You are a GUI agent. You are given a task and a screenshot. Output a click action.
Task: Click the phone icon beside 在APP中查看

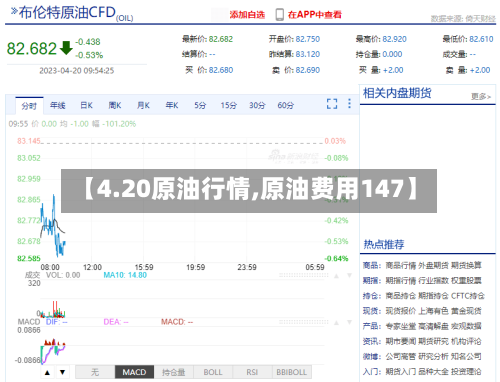(x=280, y=14)
